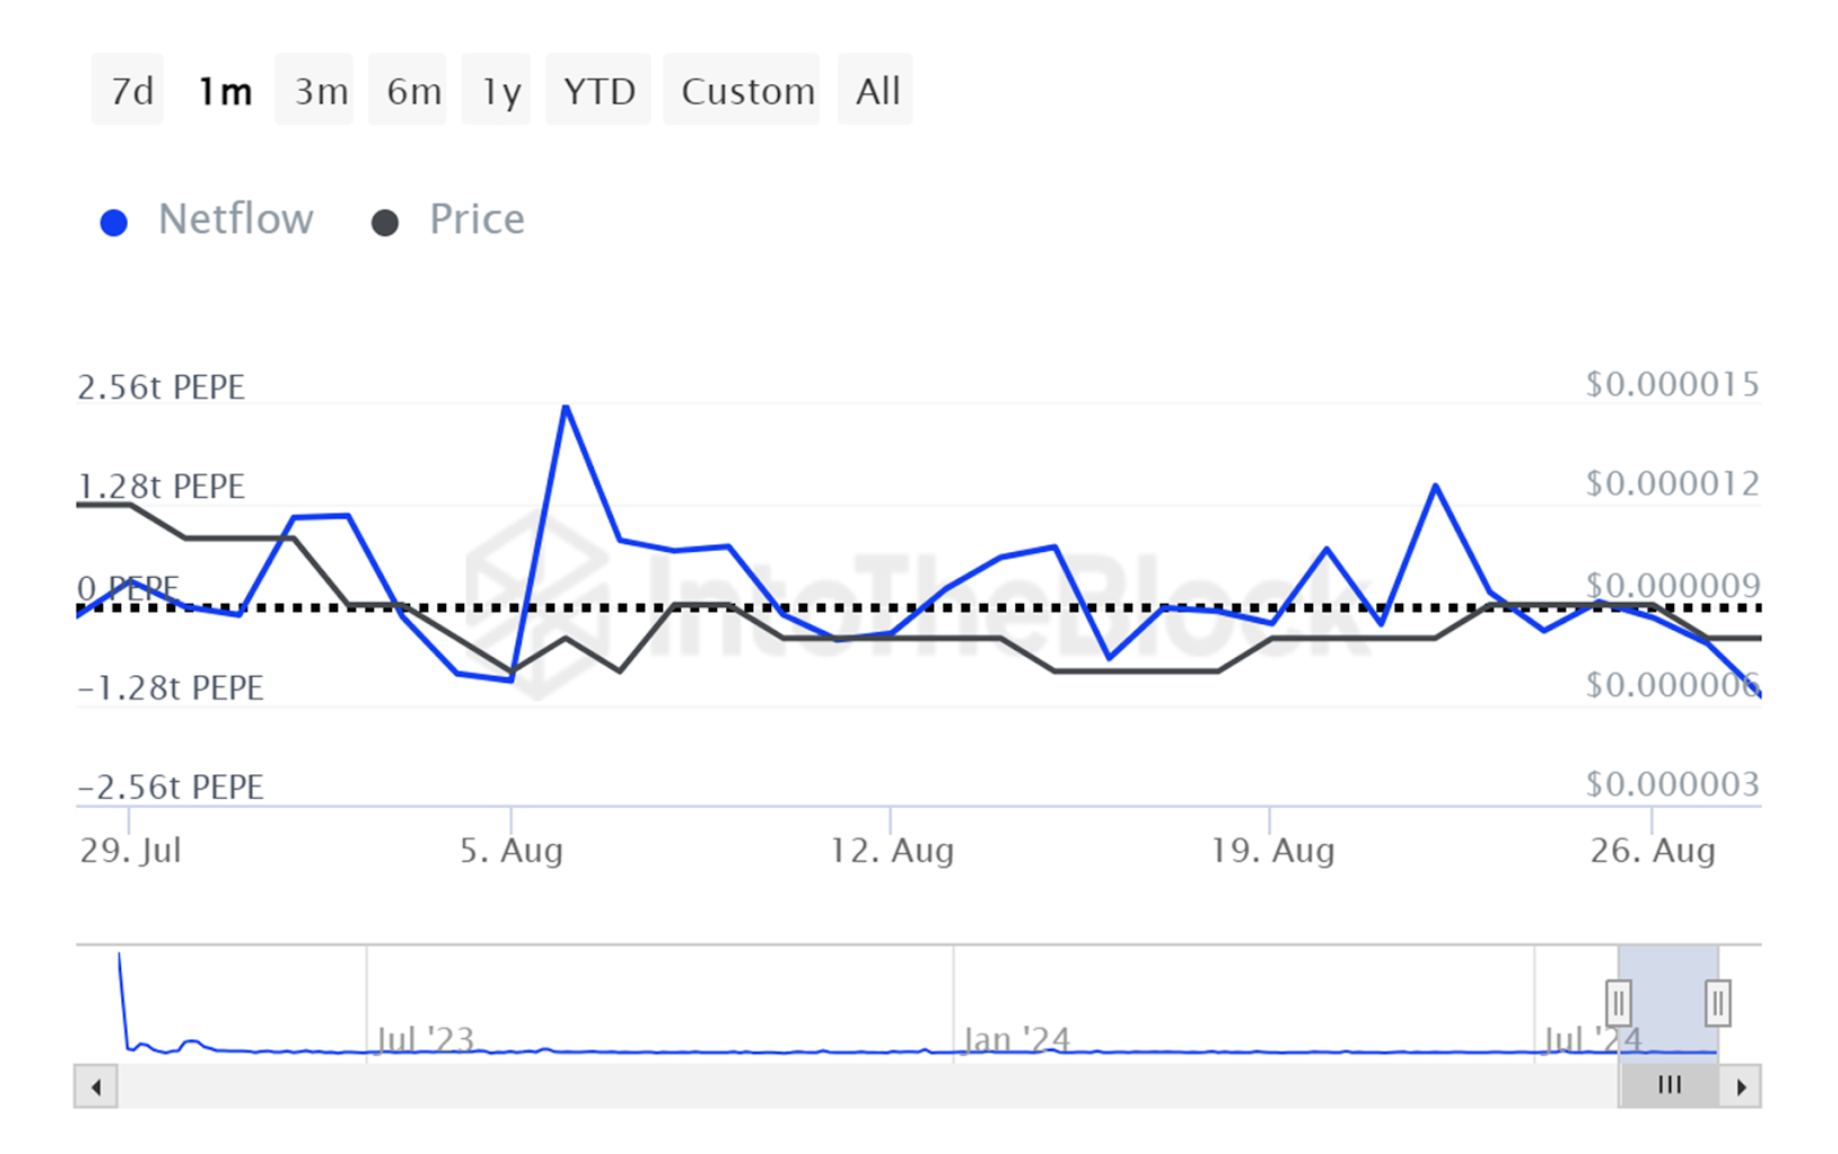This screenshot has width=1838, height=1154.
Task: Click the Price legend label
Action: click(x=476, y=219)
